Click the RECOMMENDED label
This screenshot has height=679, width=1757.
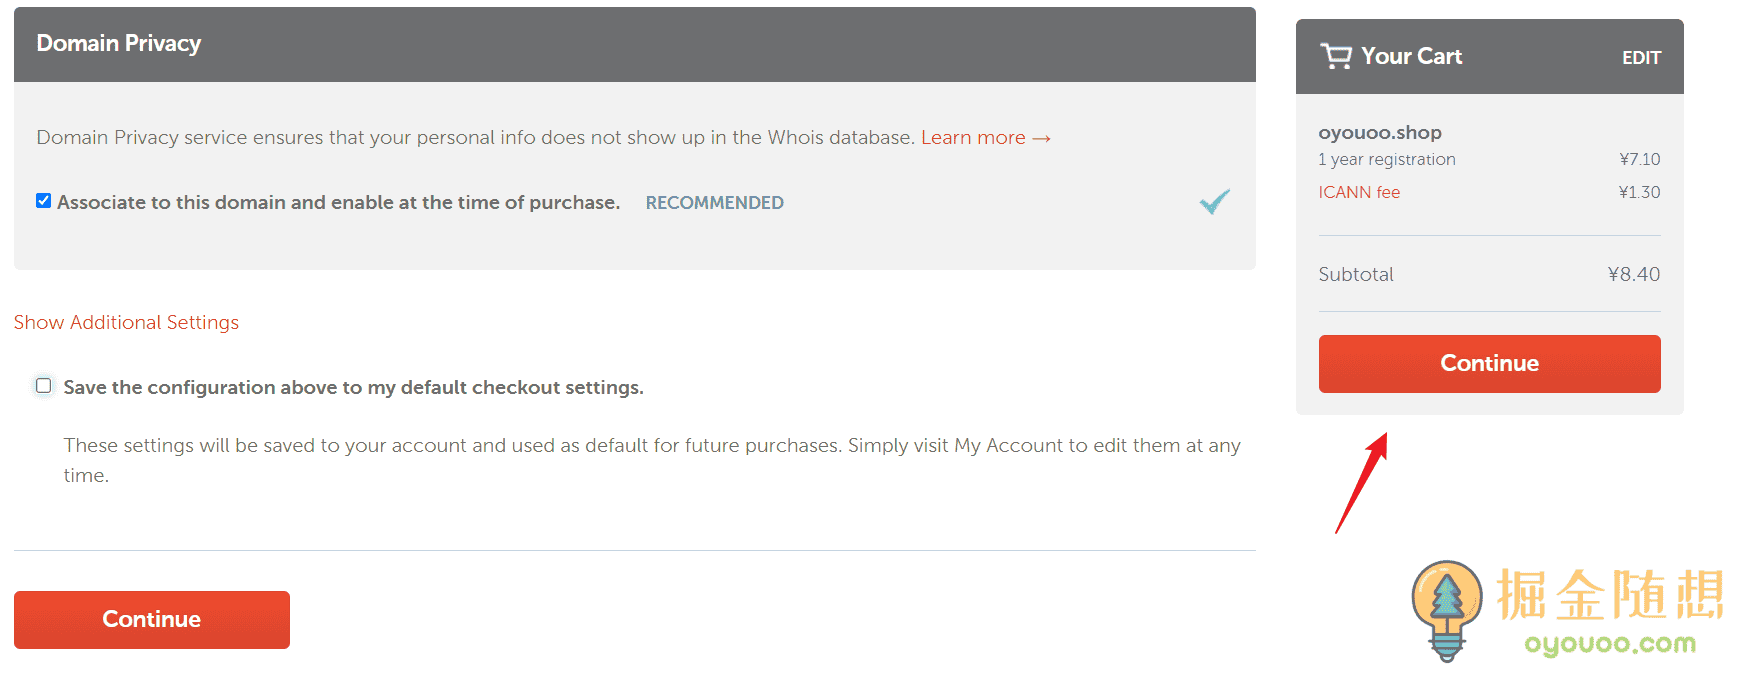click(714, 203)
